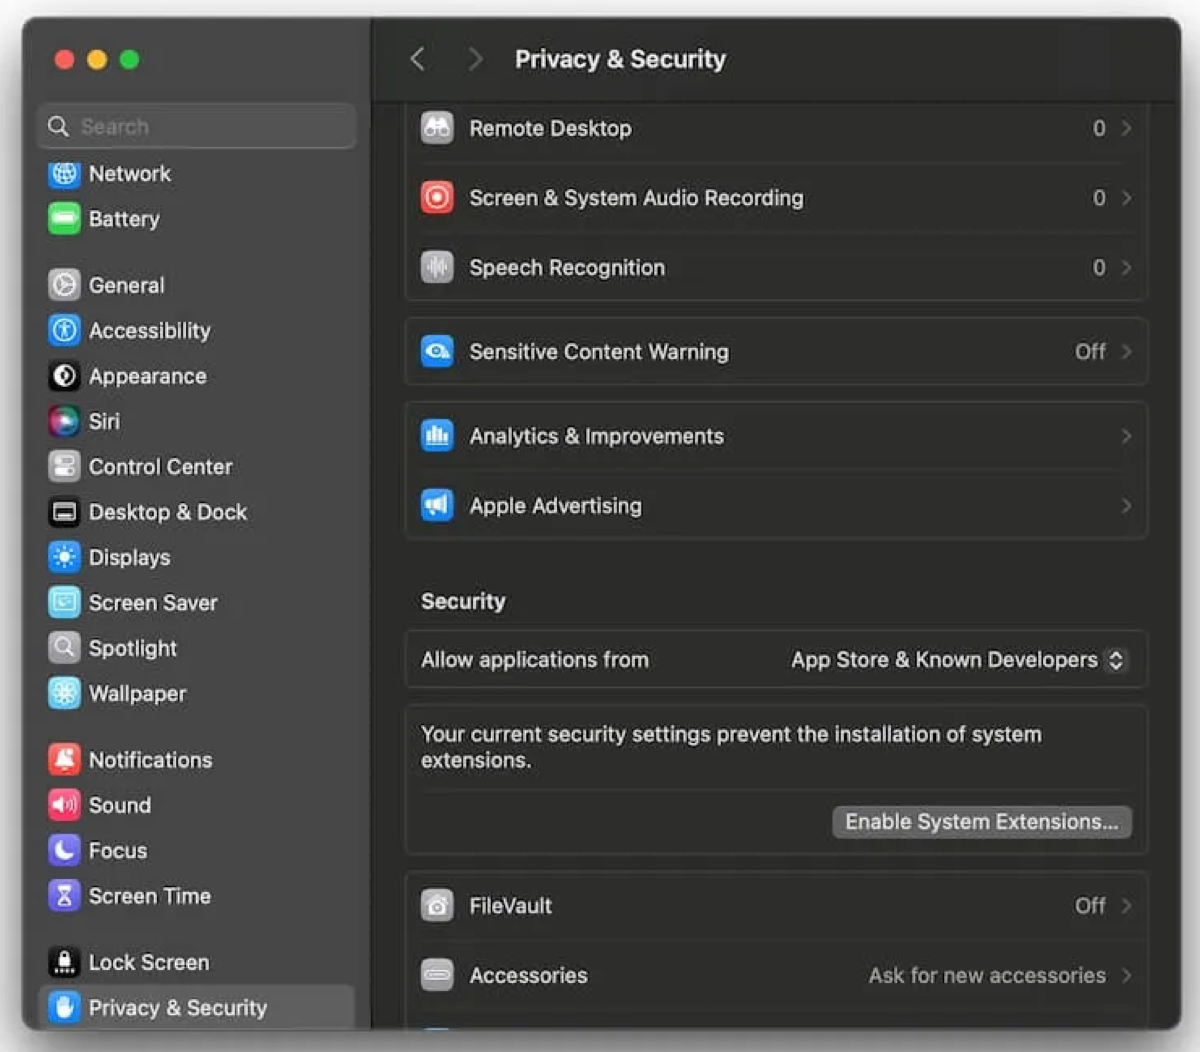Click the Focus moon icon
Viewport: 1200px width, 1052px height.
tap(64, 850)
